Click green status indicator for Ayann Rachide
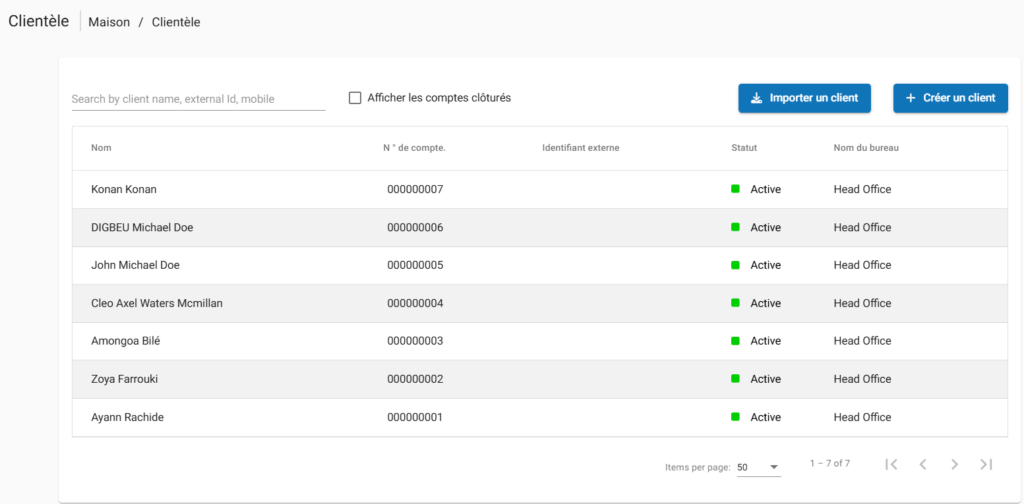 [x=735, y=417]
